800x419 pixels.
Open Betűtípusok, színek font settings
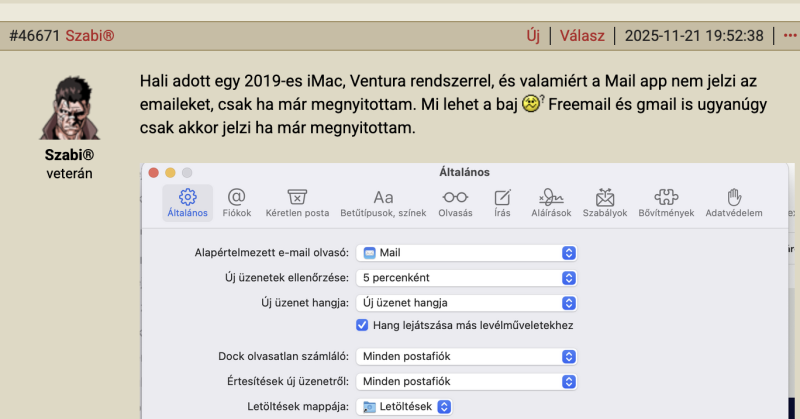pyautogui.click(x=383, y=202)
